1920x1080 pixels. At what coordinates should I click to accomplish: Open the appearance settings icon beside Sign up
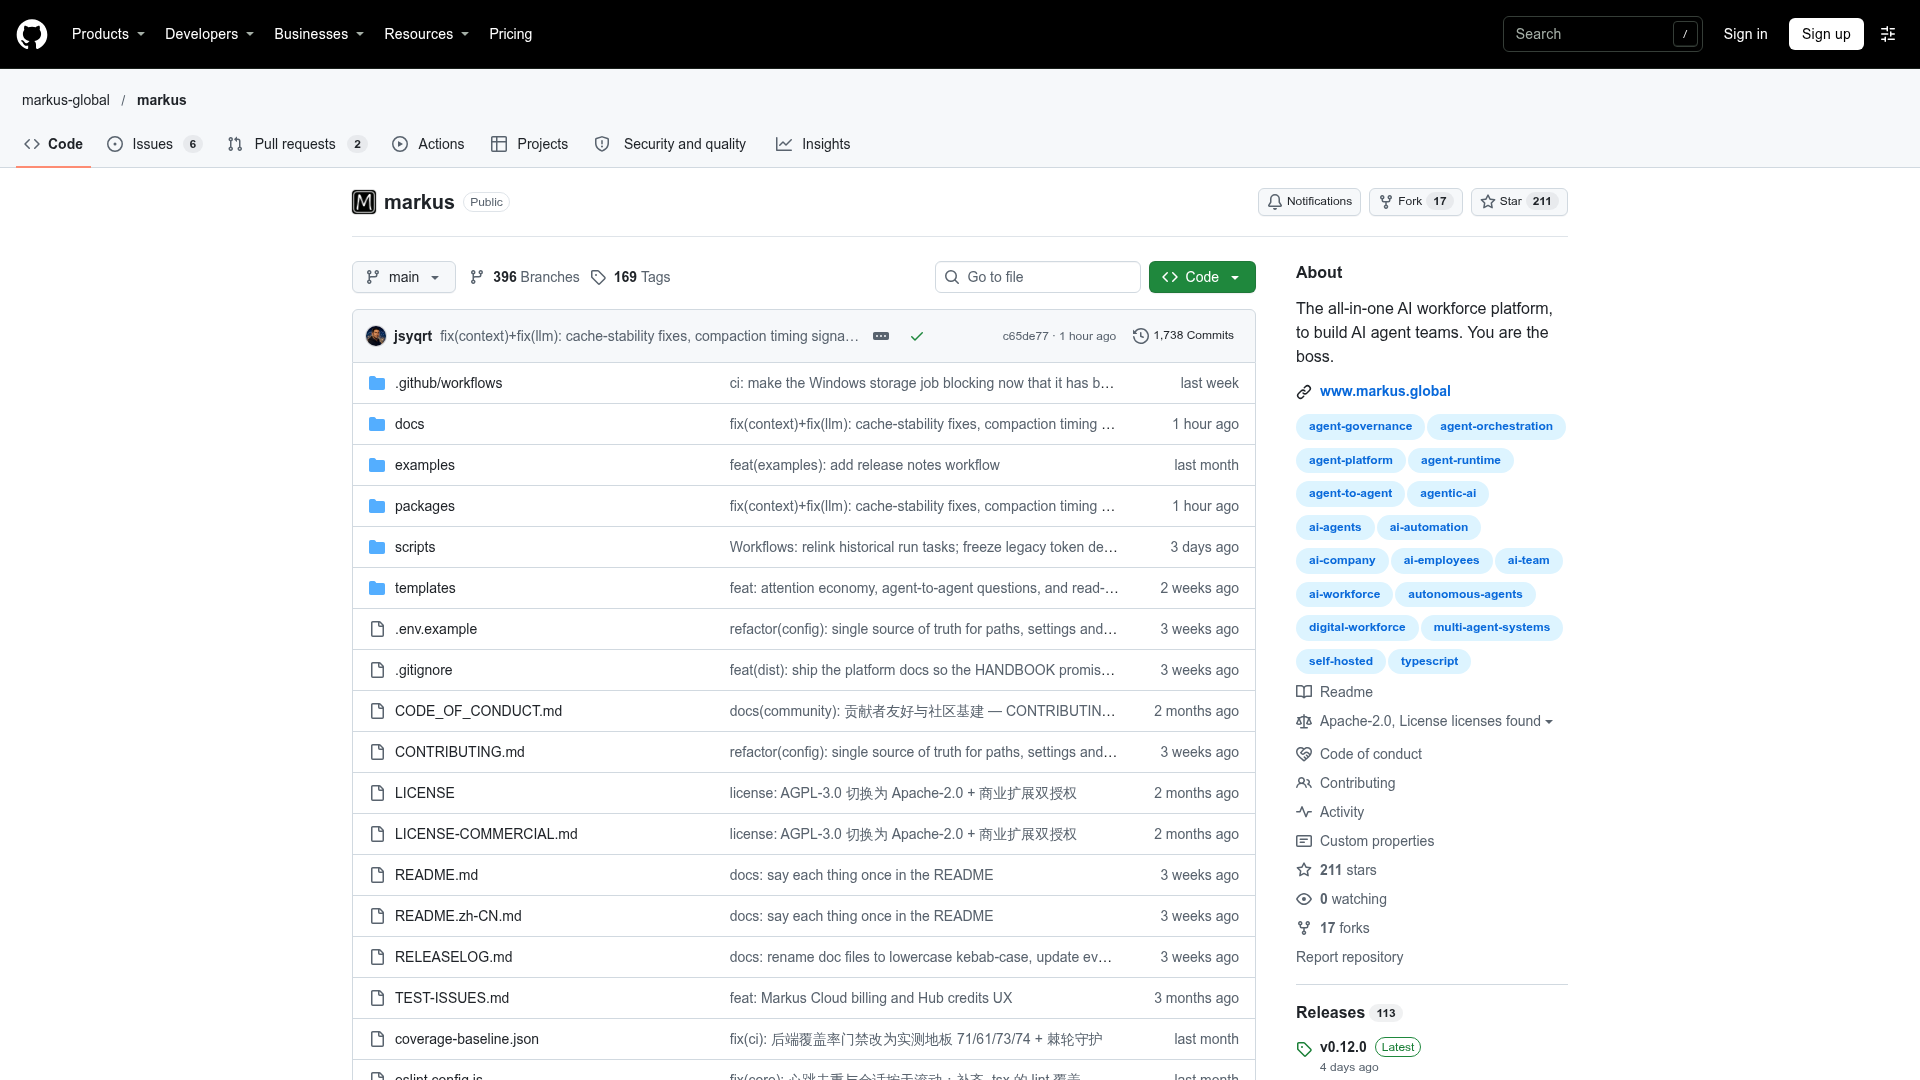[x=1888, y=34]
